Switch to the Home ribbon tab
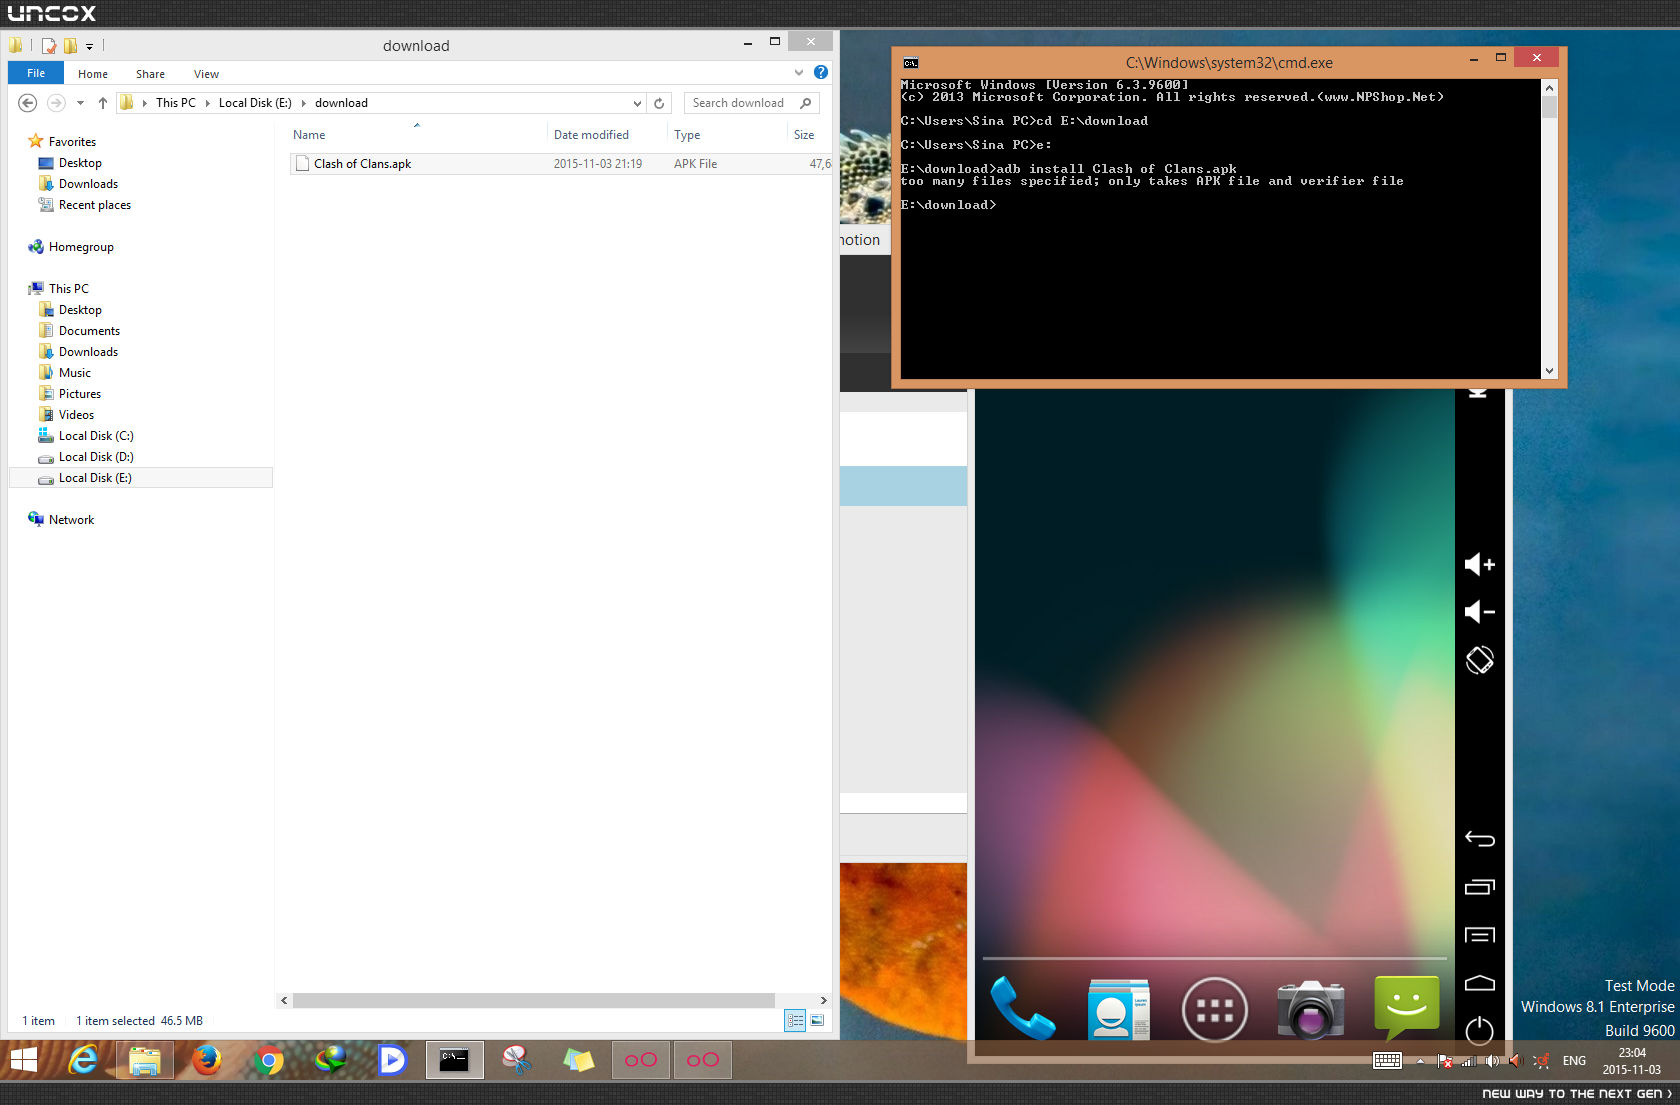Screen dimensions: 1680x1105 pyautogui.click(x=93, y=74)
